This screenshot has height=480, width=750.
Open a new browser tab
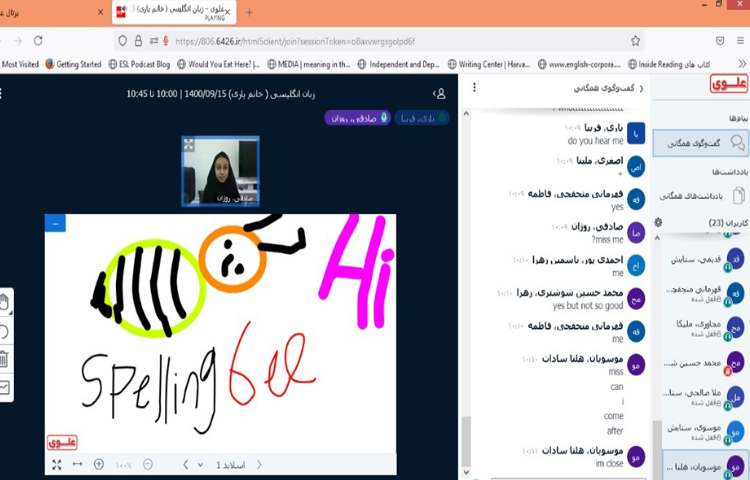(249, 12)
